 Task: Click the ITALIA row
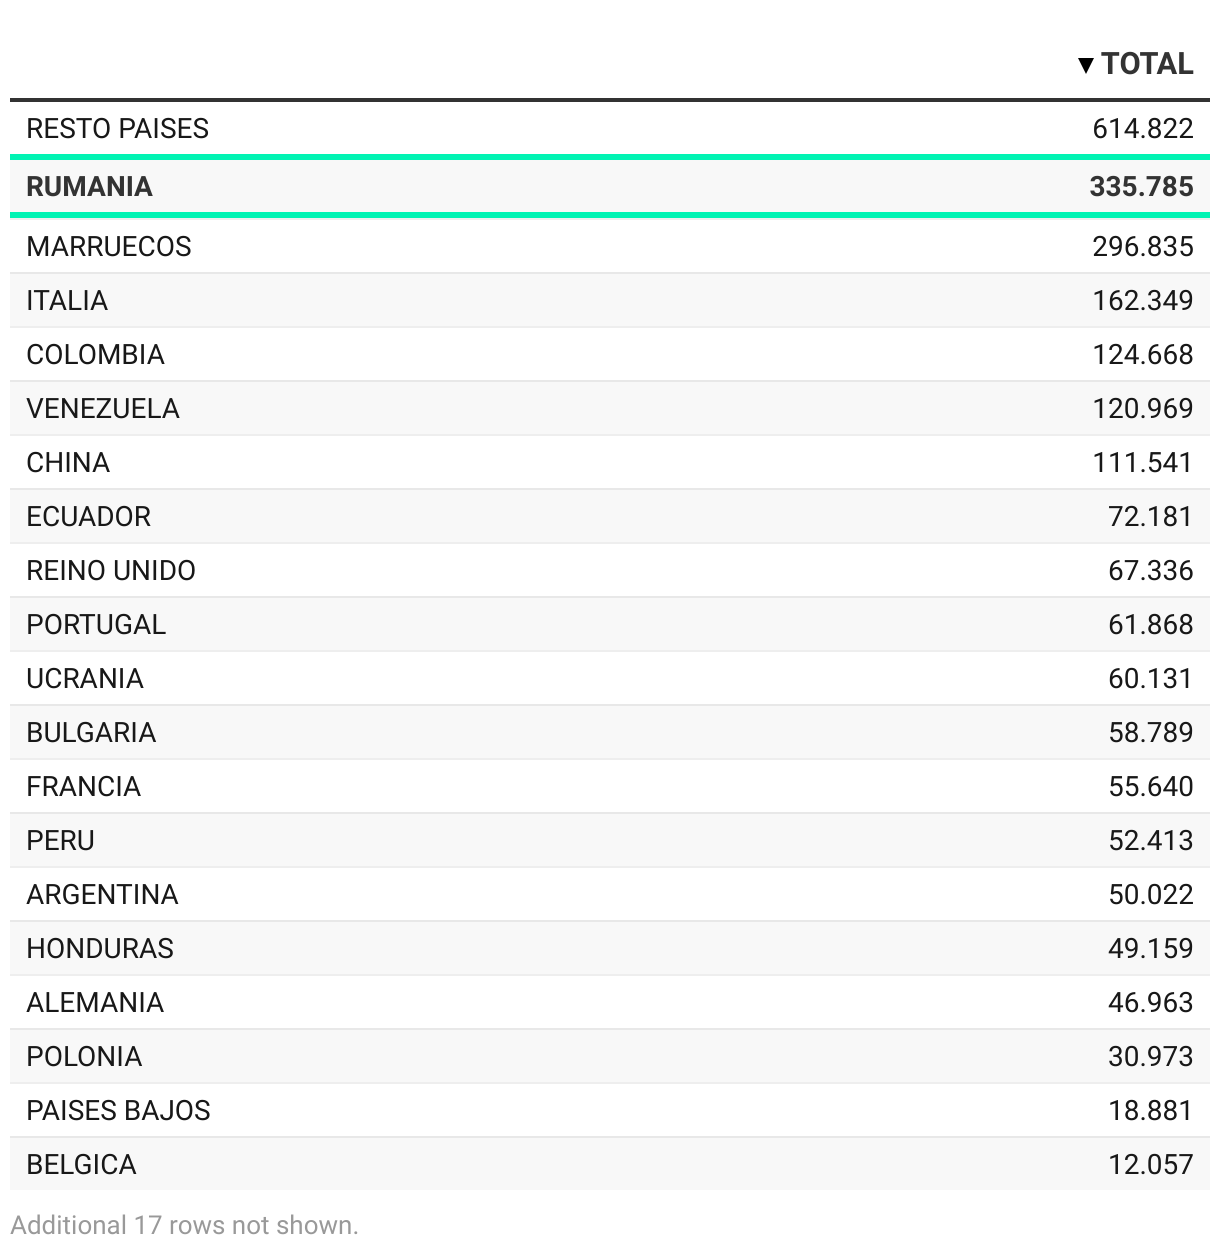point(610,300)
